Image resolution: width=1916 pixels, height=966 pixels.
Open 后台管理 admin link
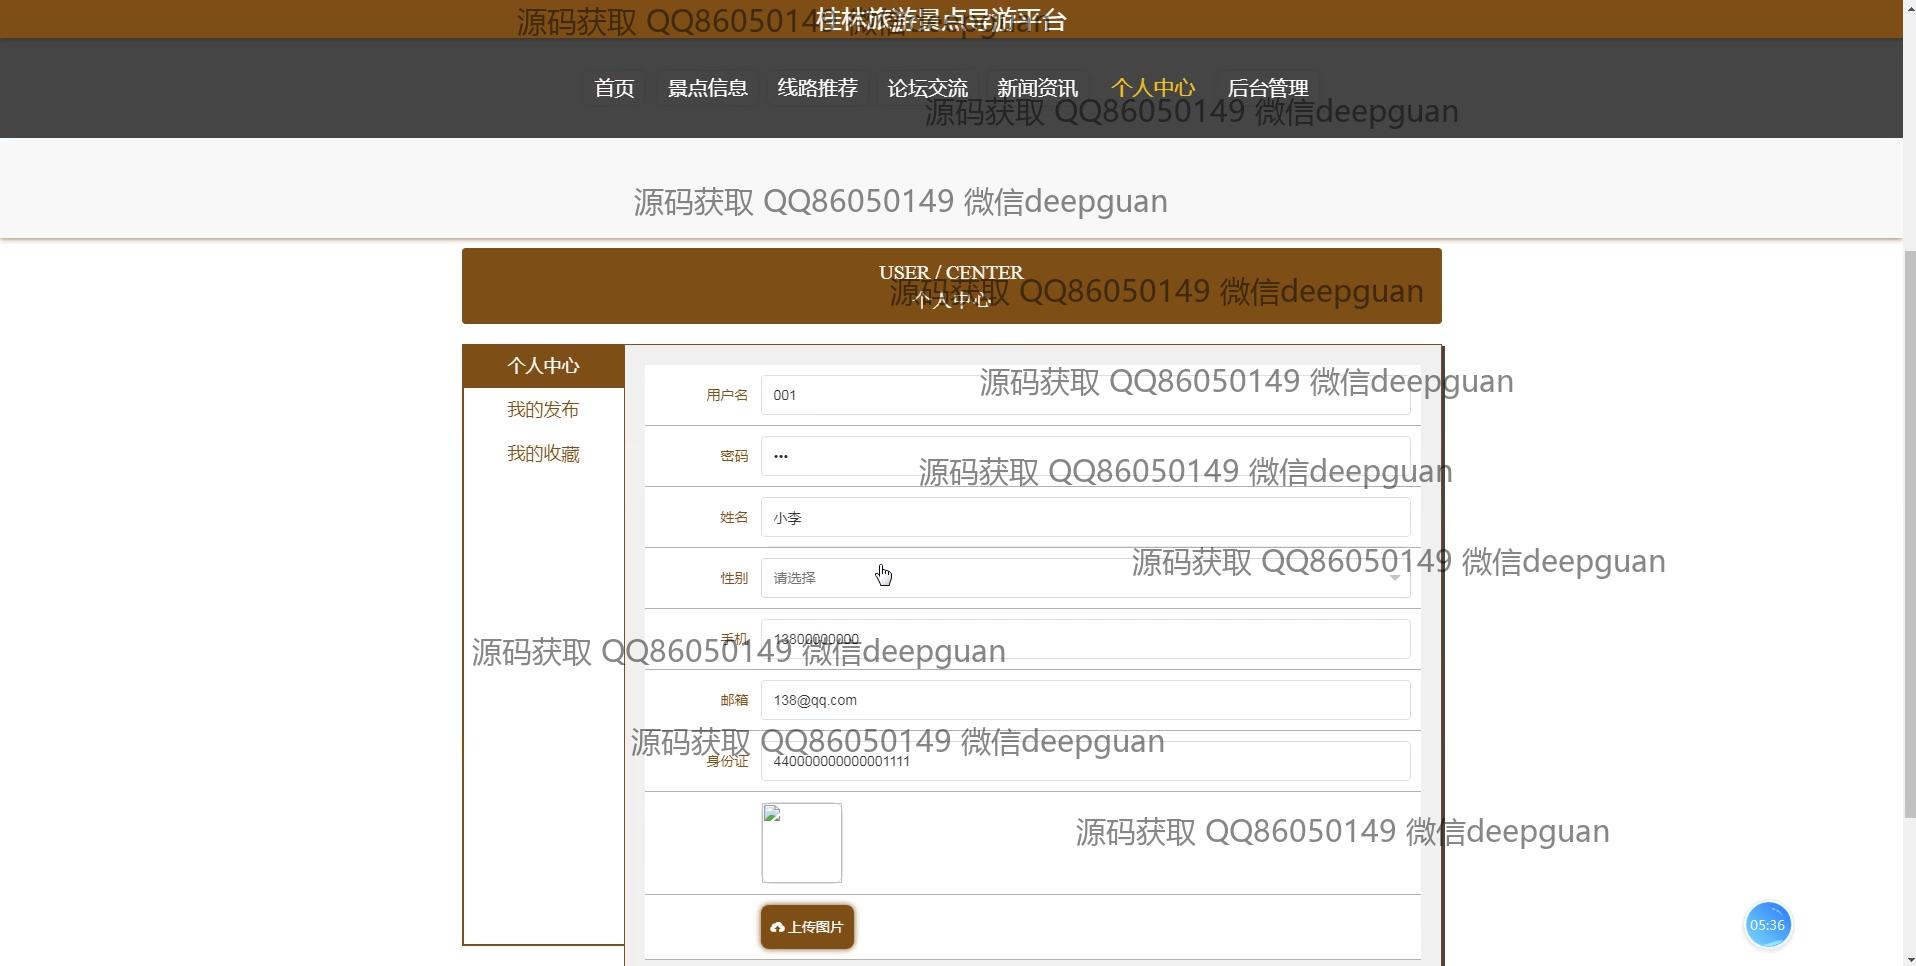pos(1267,88)
